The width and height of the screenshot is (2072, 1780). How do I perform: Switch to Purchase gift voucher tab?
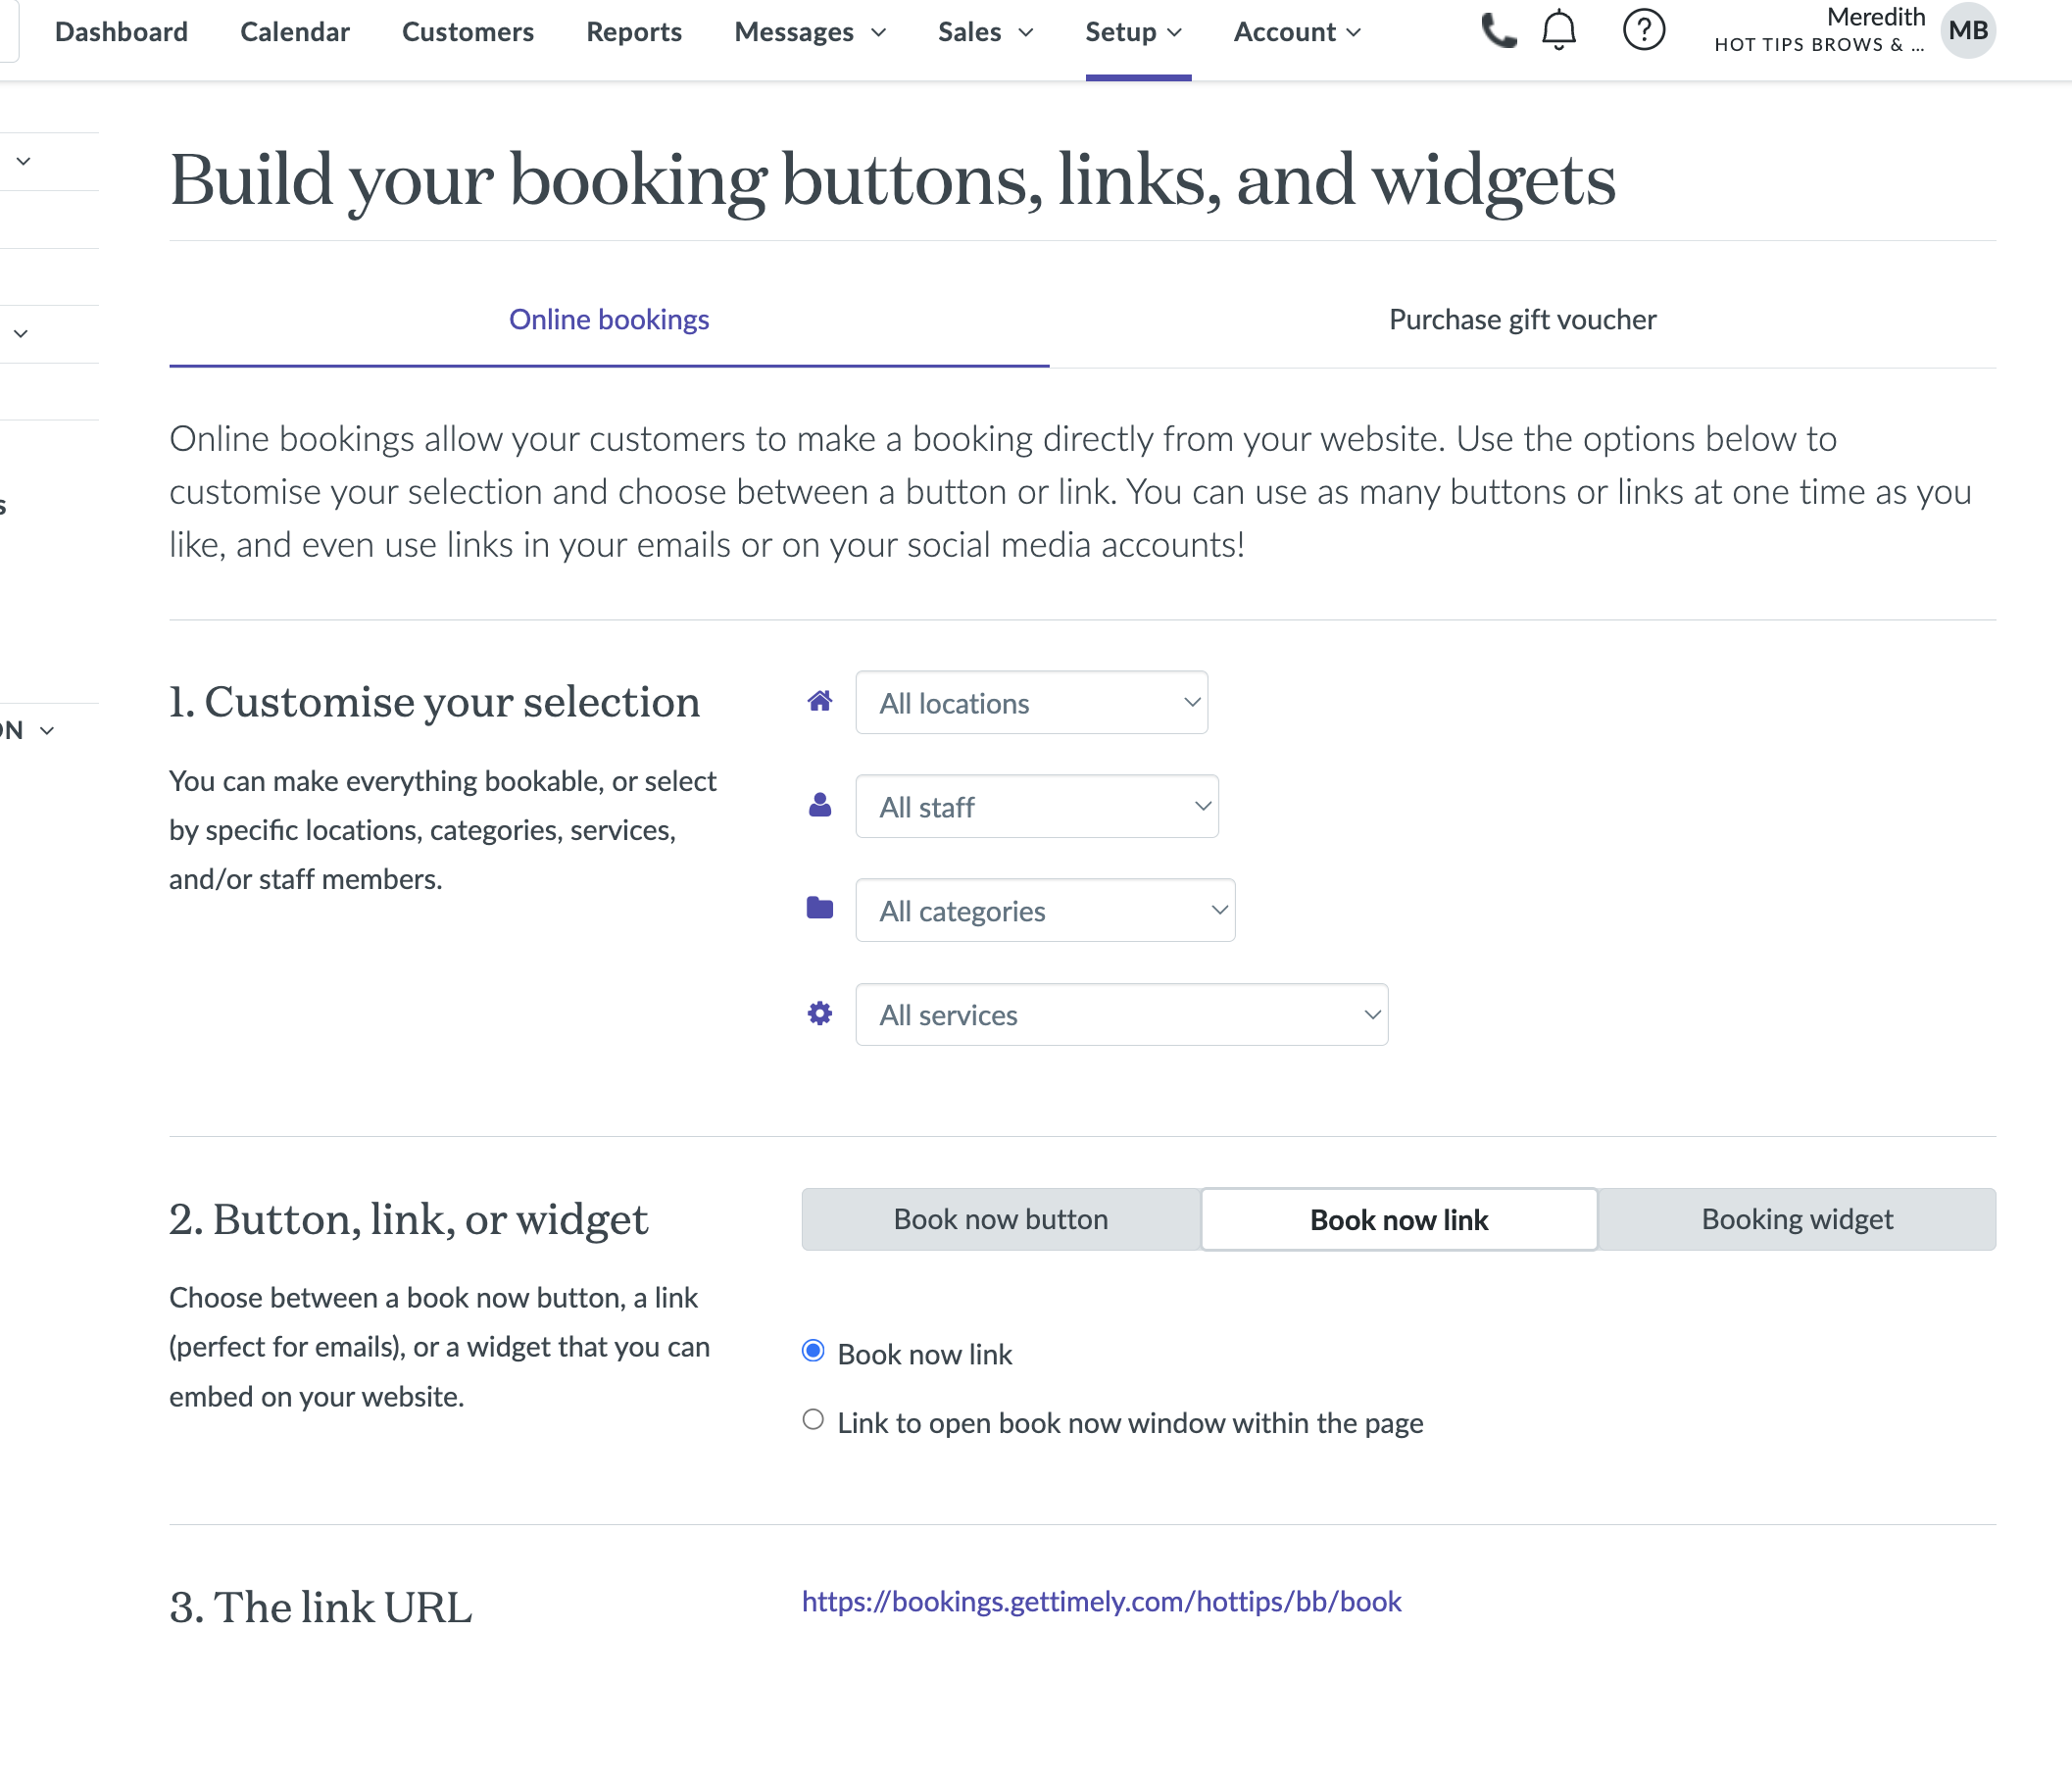[1522, 320]
